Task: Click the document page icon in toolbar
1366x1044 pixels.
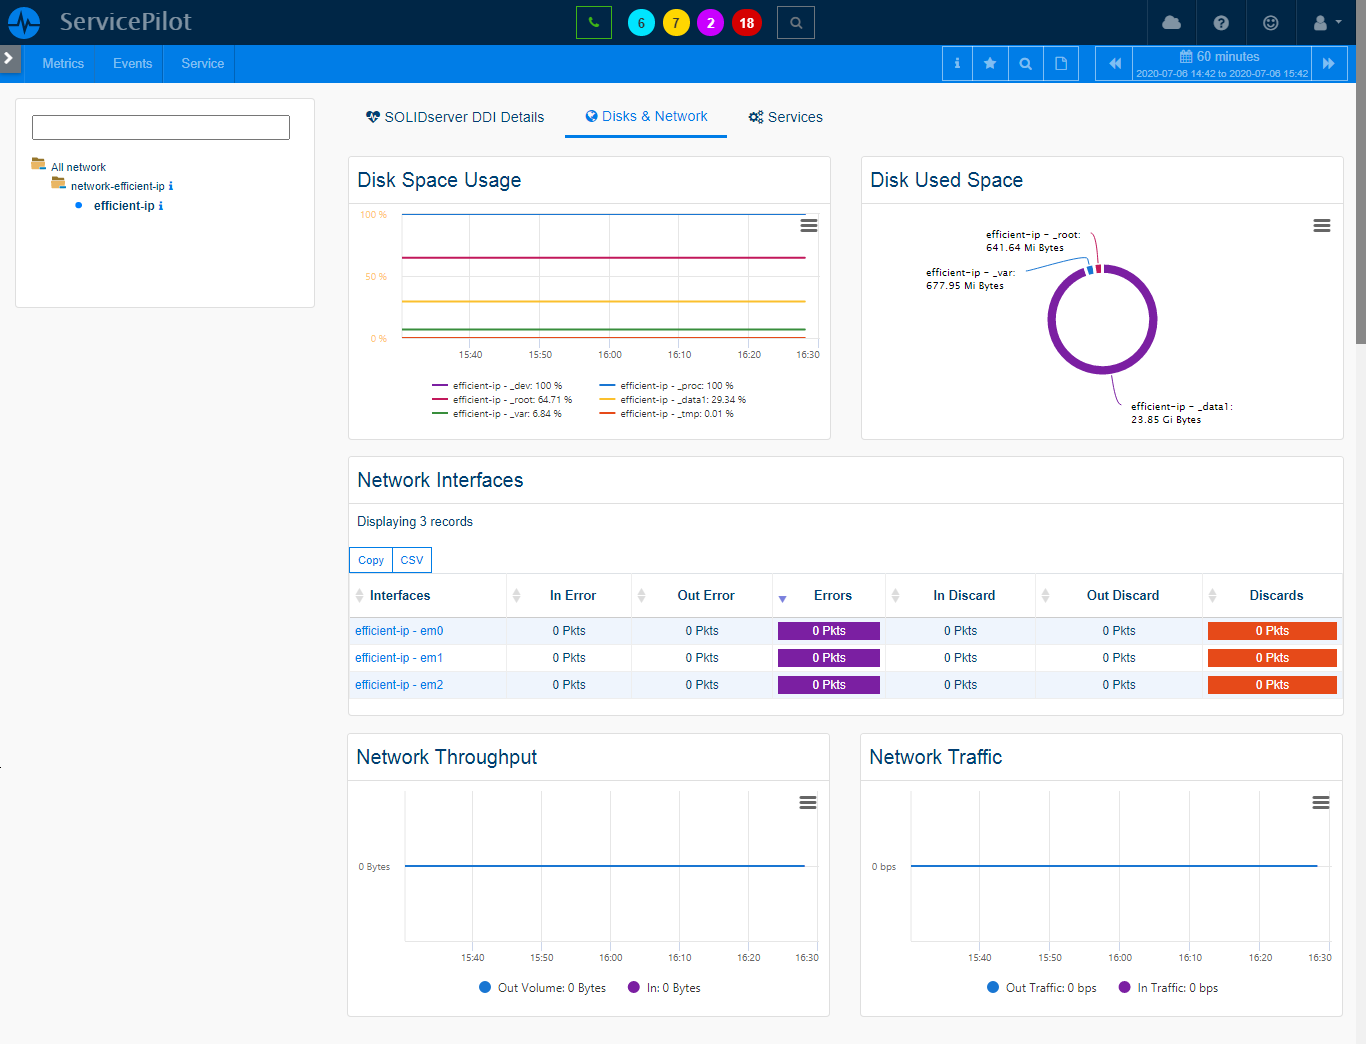Action: pos(1061,64)
